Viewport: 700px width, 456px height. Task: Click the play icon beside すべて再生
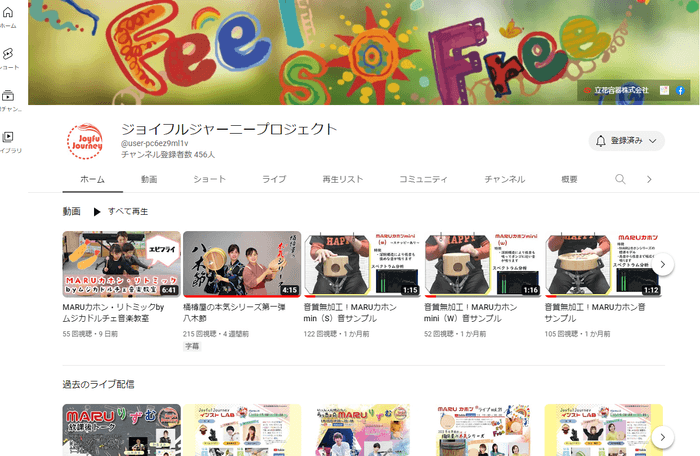point(97,212)
